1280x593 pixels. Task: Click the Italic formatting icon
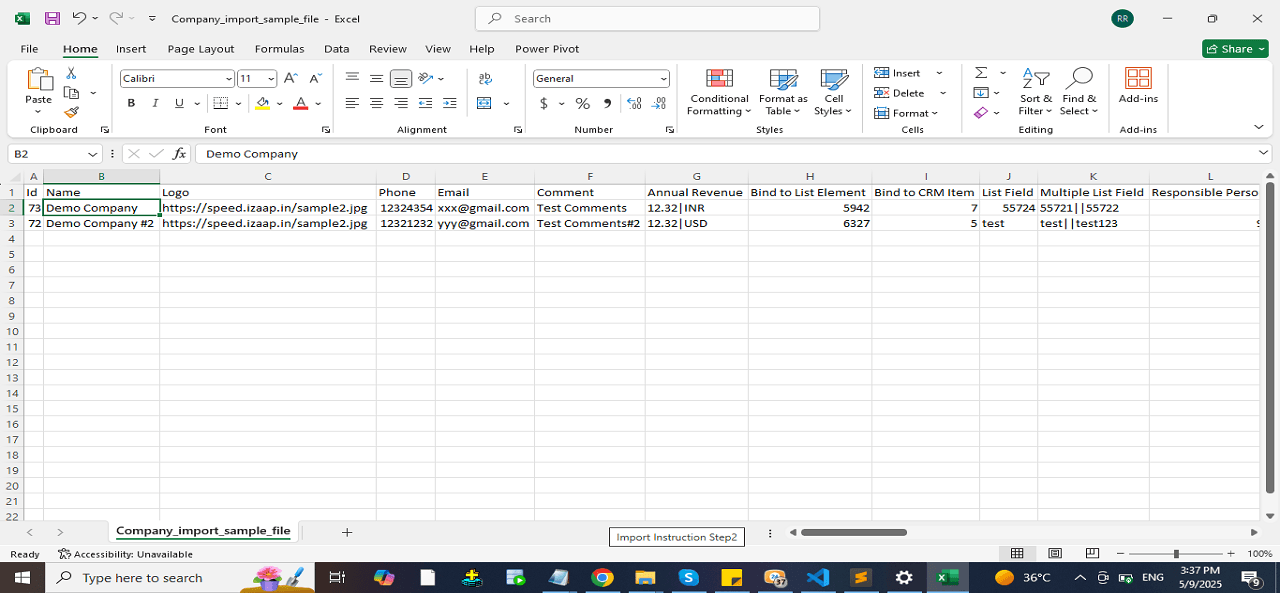tap(154, 102)
